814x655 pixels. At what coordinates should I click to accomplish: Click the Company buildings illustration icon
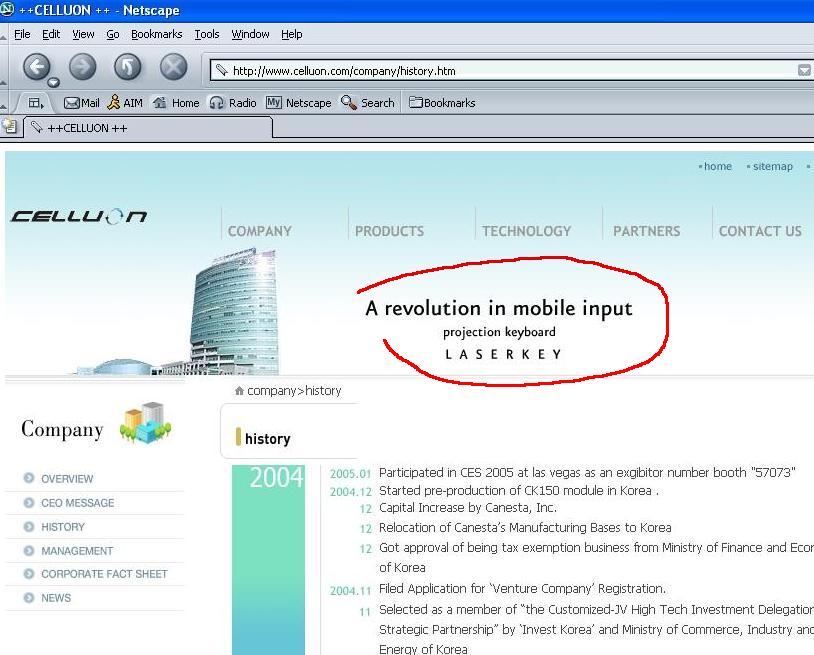145,422
